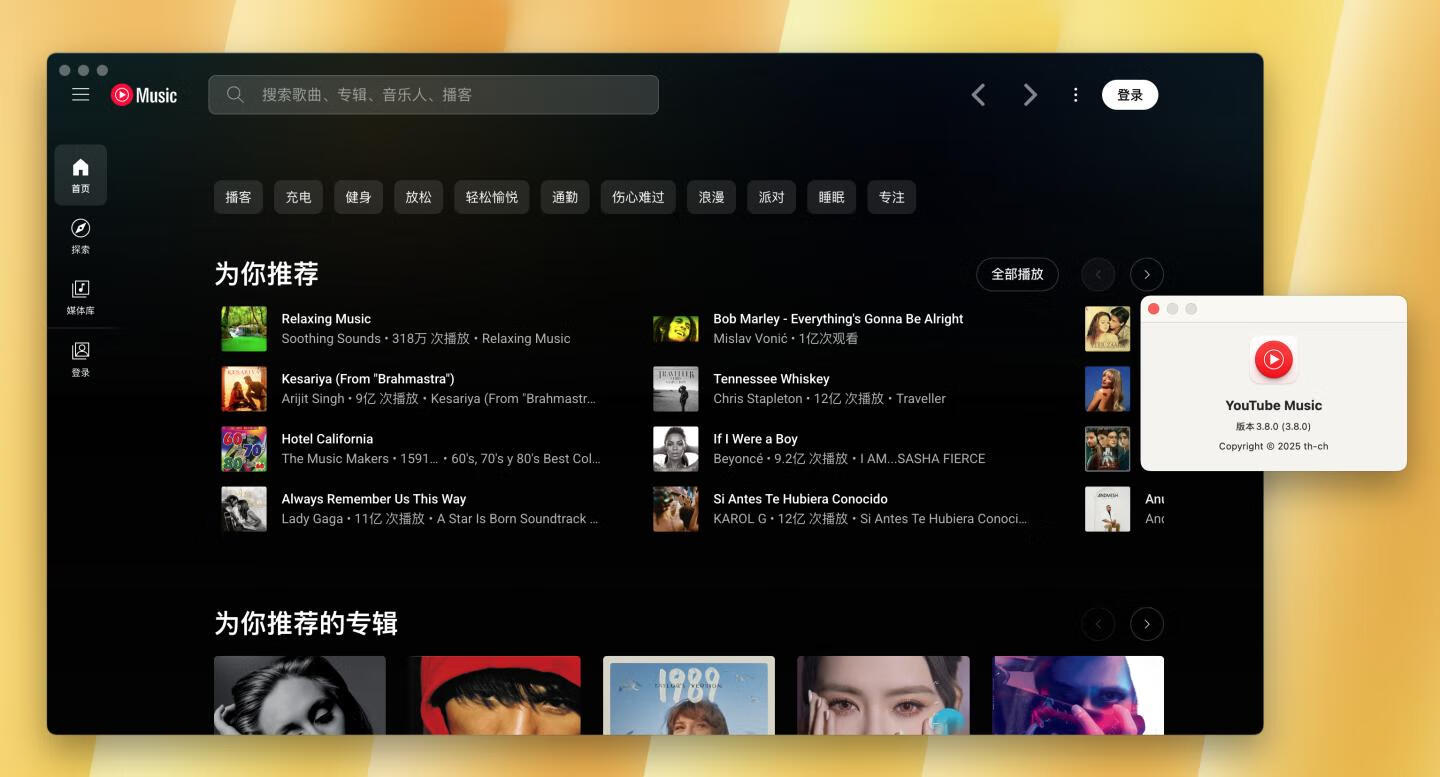
Task: Show previous items in 为你推荐
Action: 1098,274
